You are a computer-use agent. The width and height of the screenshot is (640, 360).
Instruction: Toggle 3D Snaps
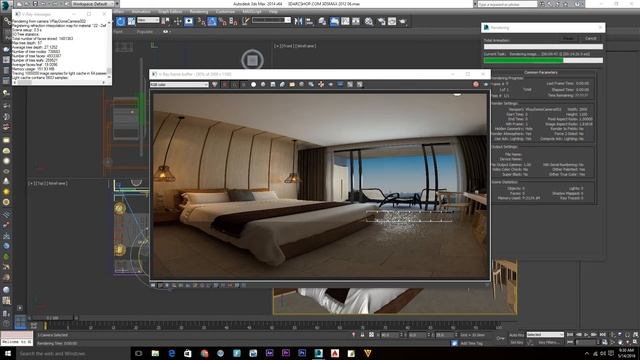[201, 21]
